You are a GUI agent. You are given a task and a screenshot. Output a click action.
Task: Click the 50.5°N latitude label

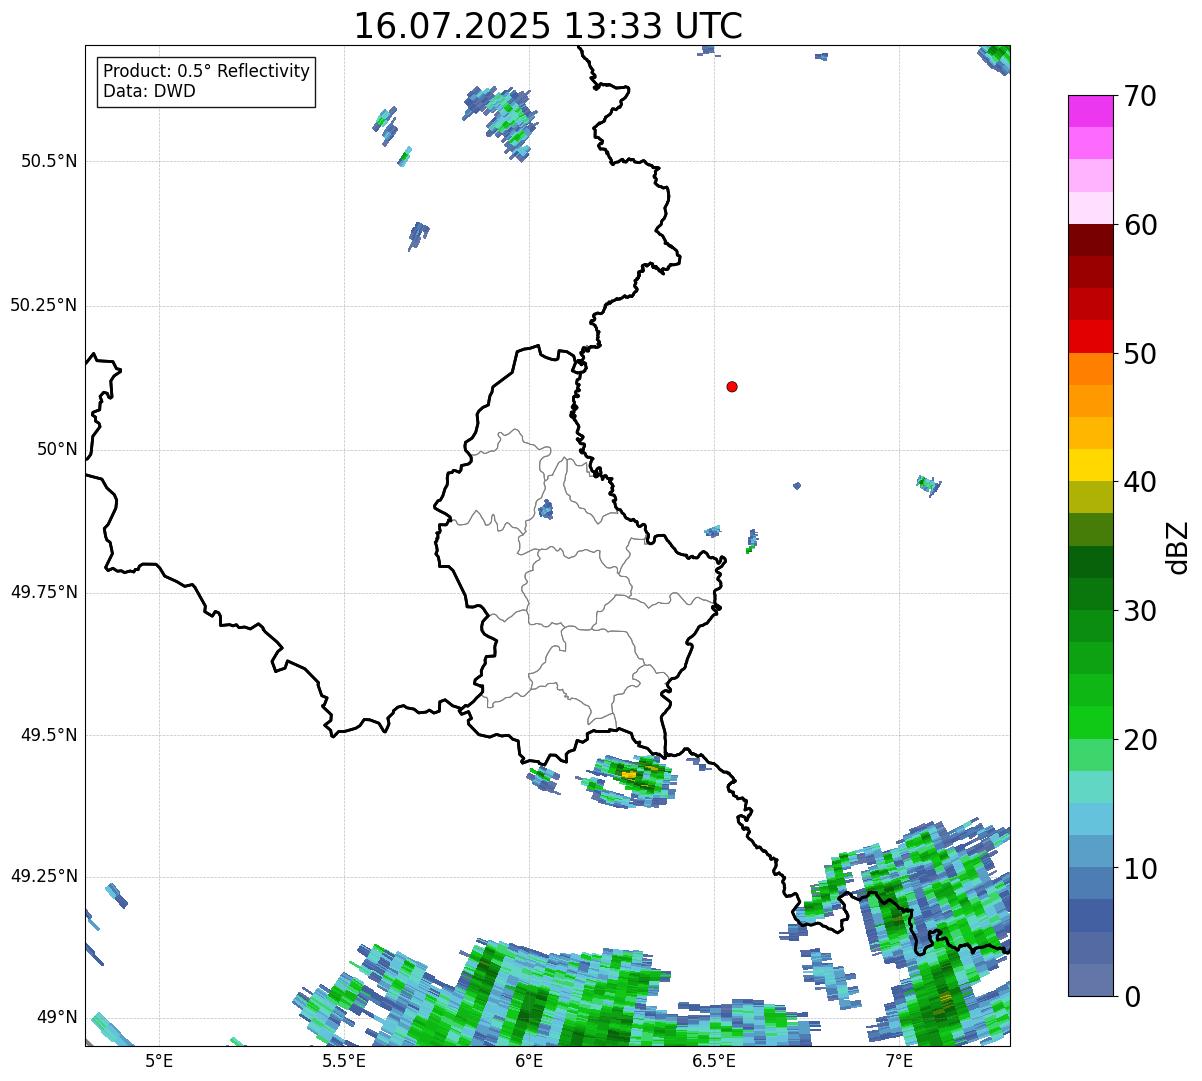coord(49,161)
